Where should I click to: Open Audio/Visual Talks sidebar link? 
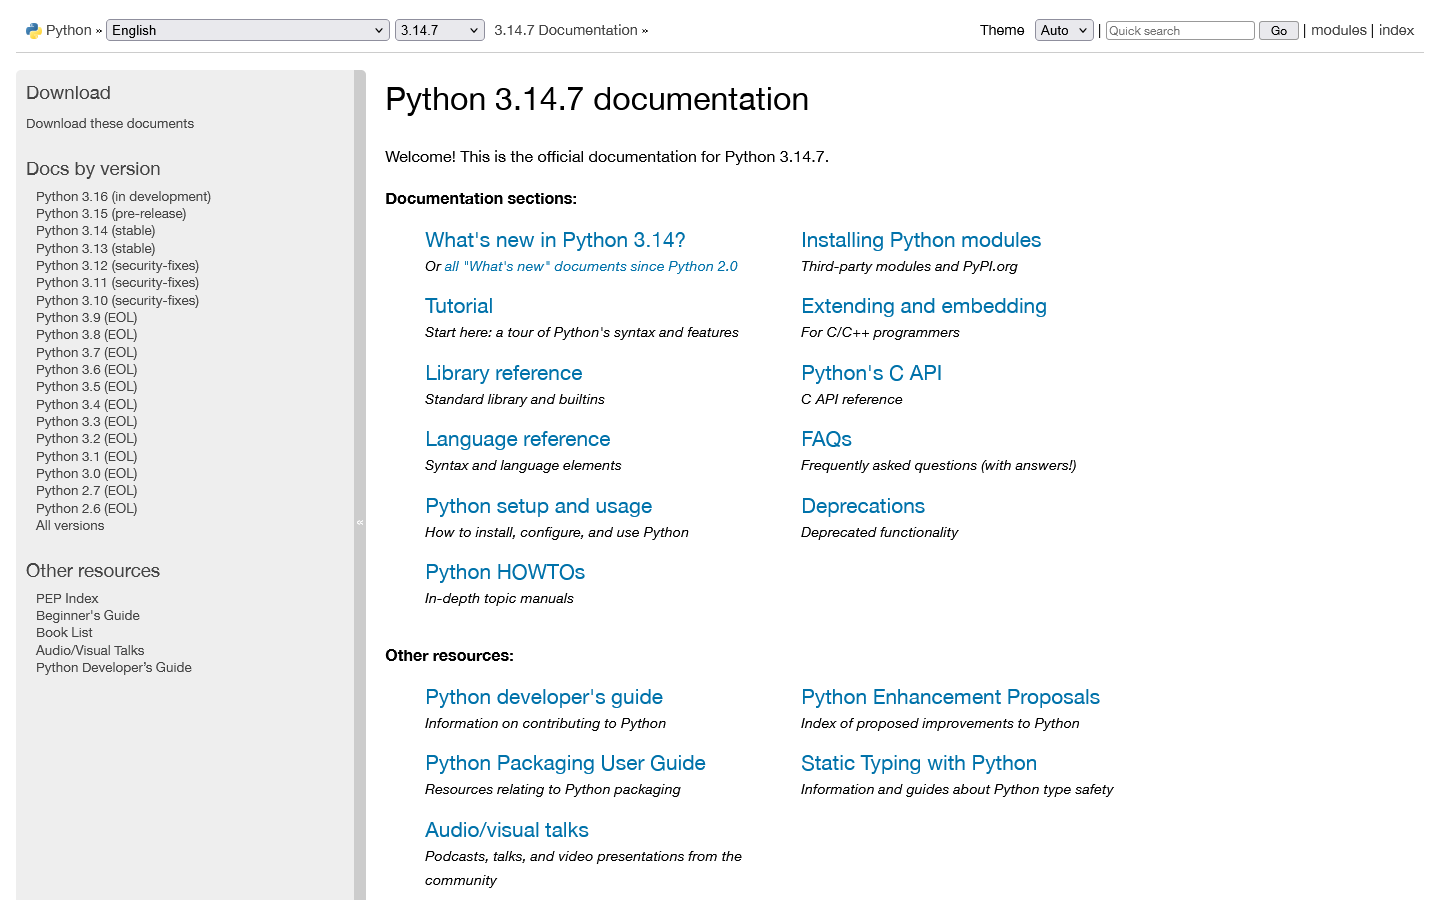[x=90, y=650]
